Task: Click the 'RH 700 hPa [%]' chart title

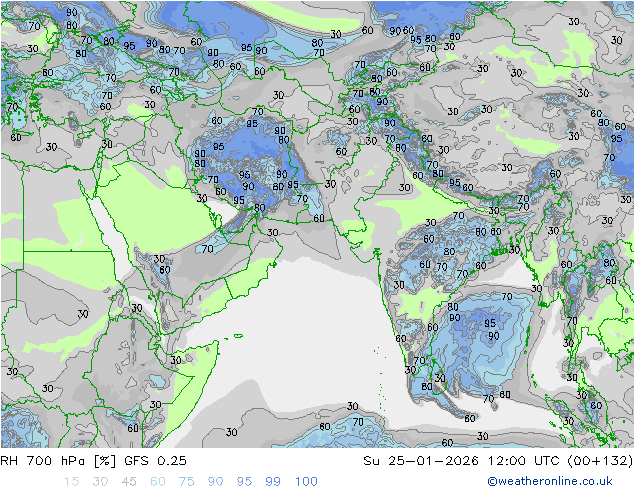Action: [58, 460]
